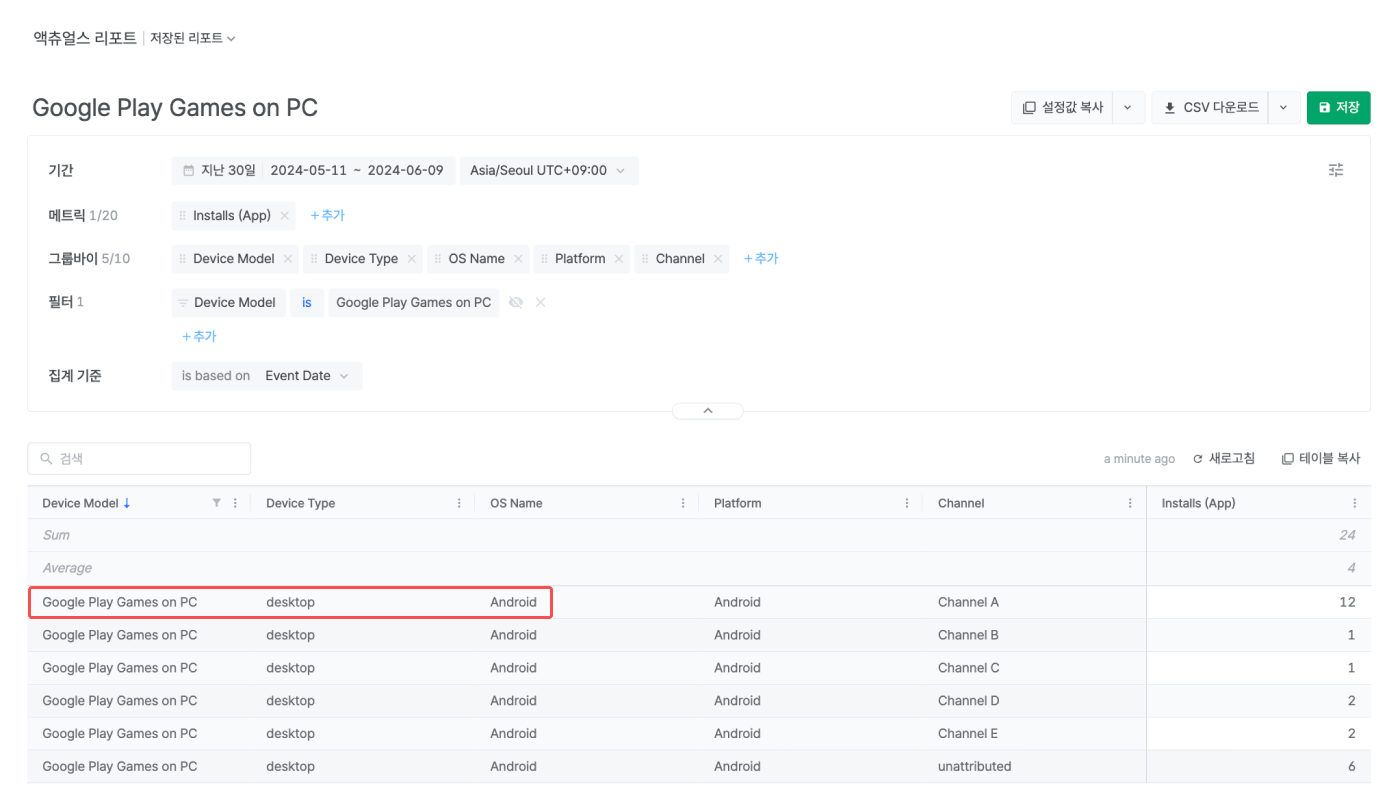1400x800 pixels.
Task: Toggle sort arrow on Device Model column
Action: [127, 503]
